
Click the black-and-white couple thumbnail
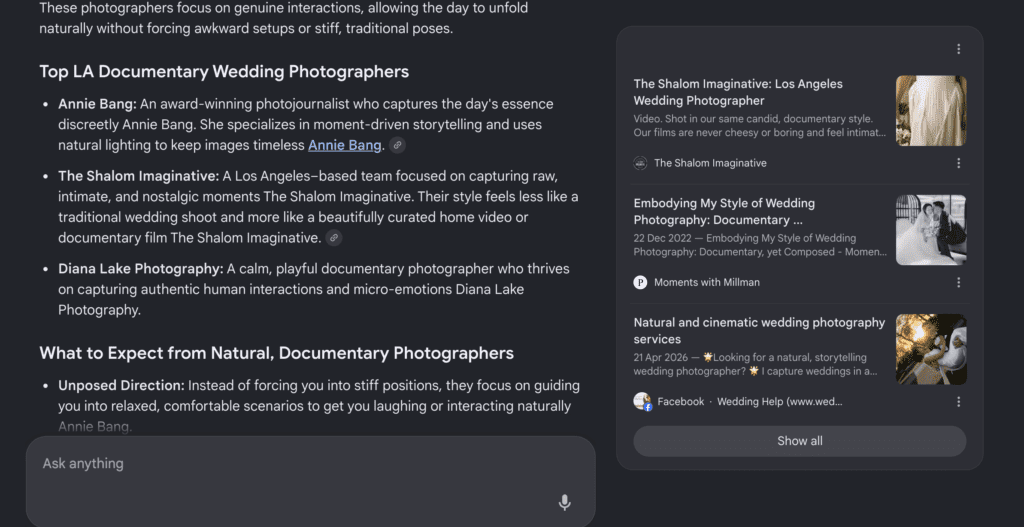(931, 230)
